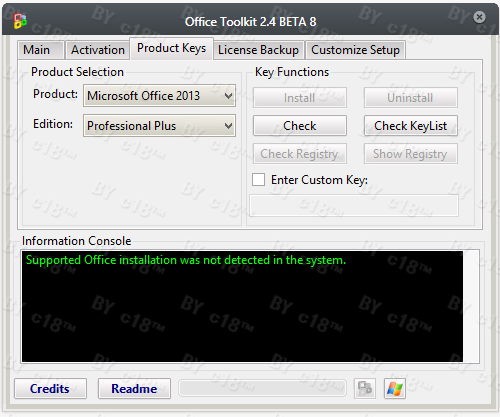This screenshot has height=417, width=500.
Task: Close the Office Toolkit window
Action: (x=479, y=17)
